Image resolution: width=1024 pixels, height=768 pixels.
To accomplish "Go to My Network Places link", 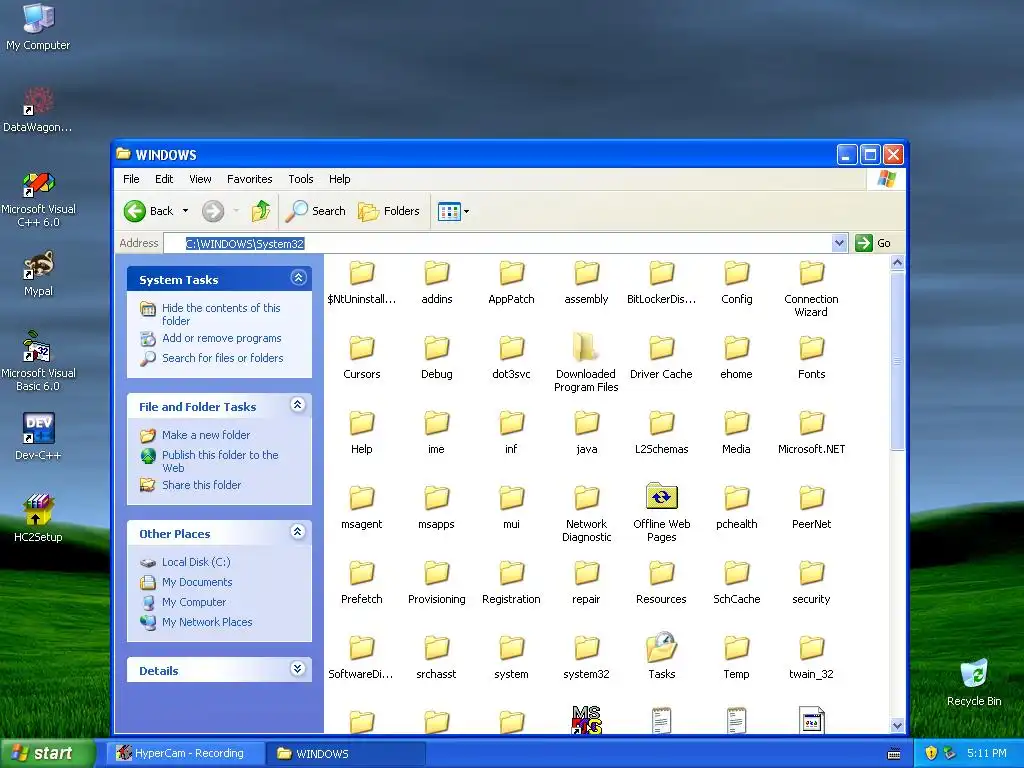I will click(207, 622).
